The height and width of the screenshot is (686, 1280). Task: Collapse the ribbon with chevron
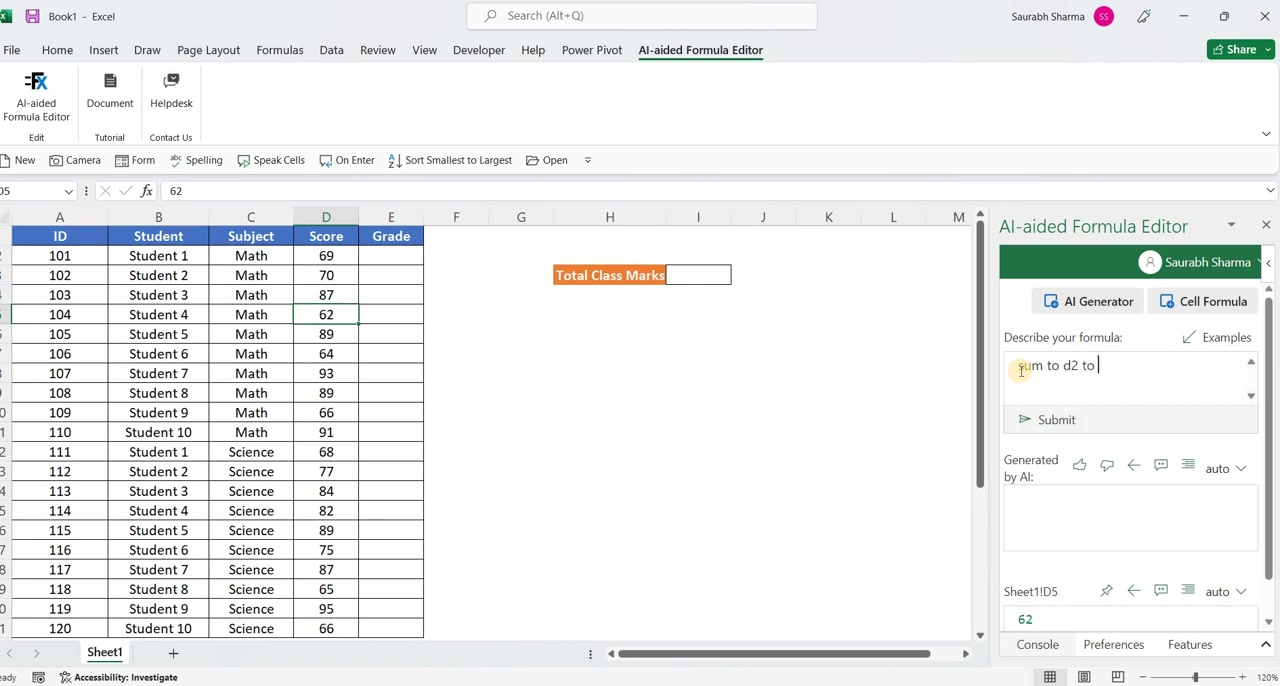(x=1266, y=133)
